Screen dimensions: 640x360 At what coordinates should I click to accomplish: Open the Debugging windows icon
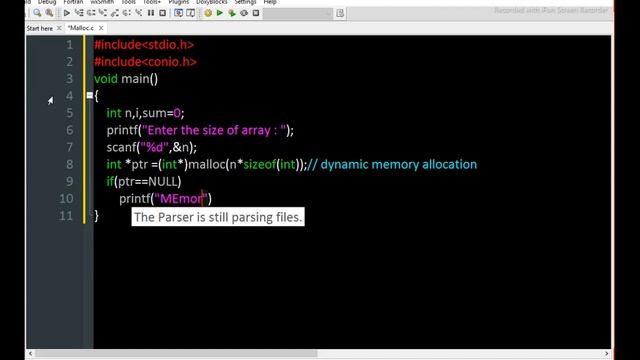click(x=178, y=13)
